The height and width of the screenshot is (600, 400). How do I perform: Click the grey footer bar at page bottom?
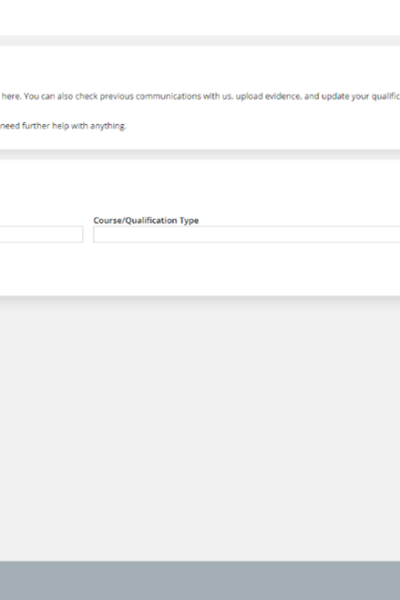click(x=200, y=580)
